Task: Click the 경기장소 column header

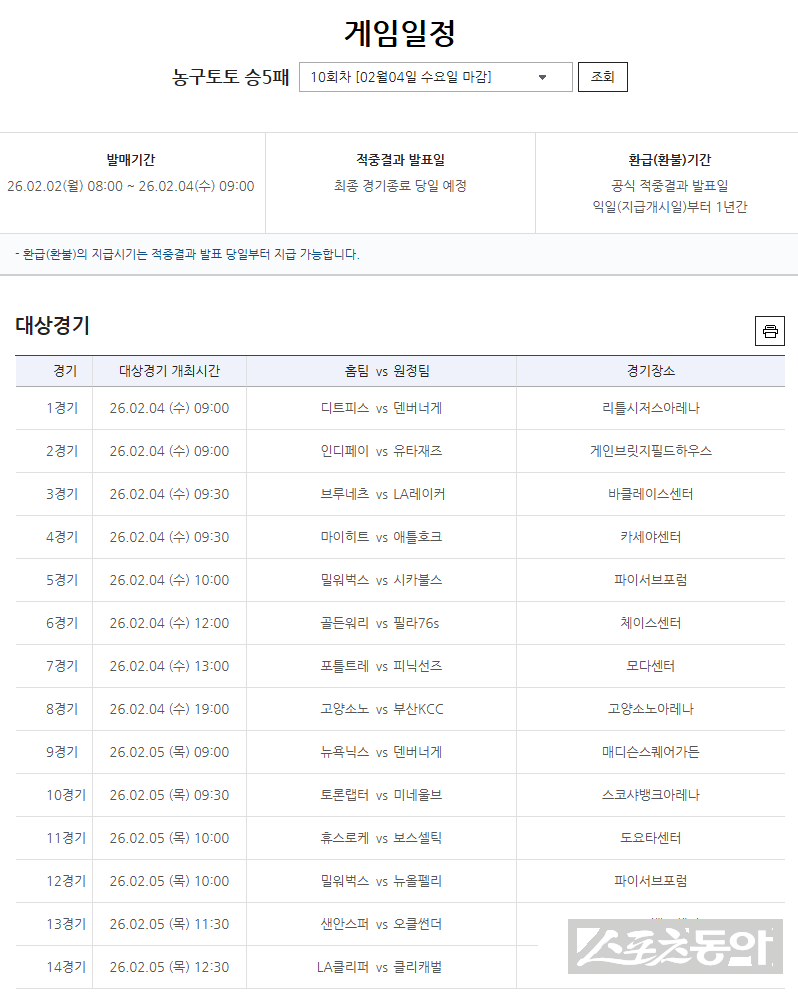Action: (650, 371)
